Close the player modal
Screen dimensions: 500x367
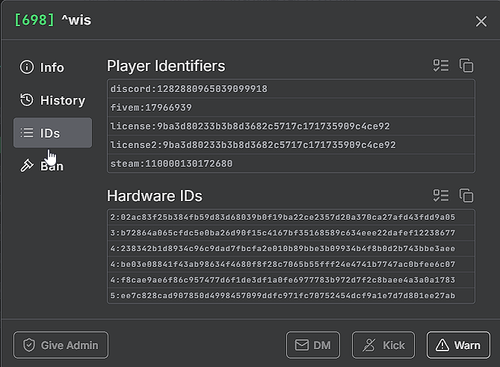(481, 21)
